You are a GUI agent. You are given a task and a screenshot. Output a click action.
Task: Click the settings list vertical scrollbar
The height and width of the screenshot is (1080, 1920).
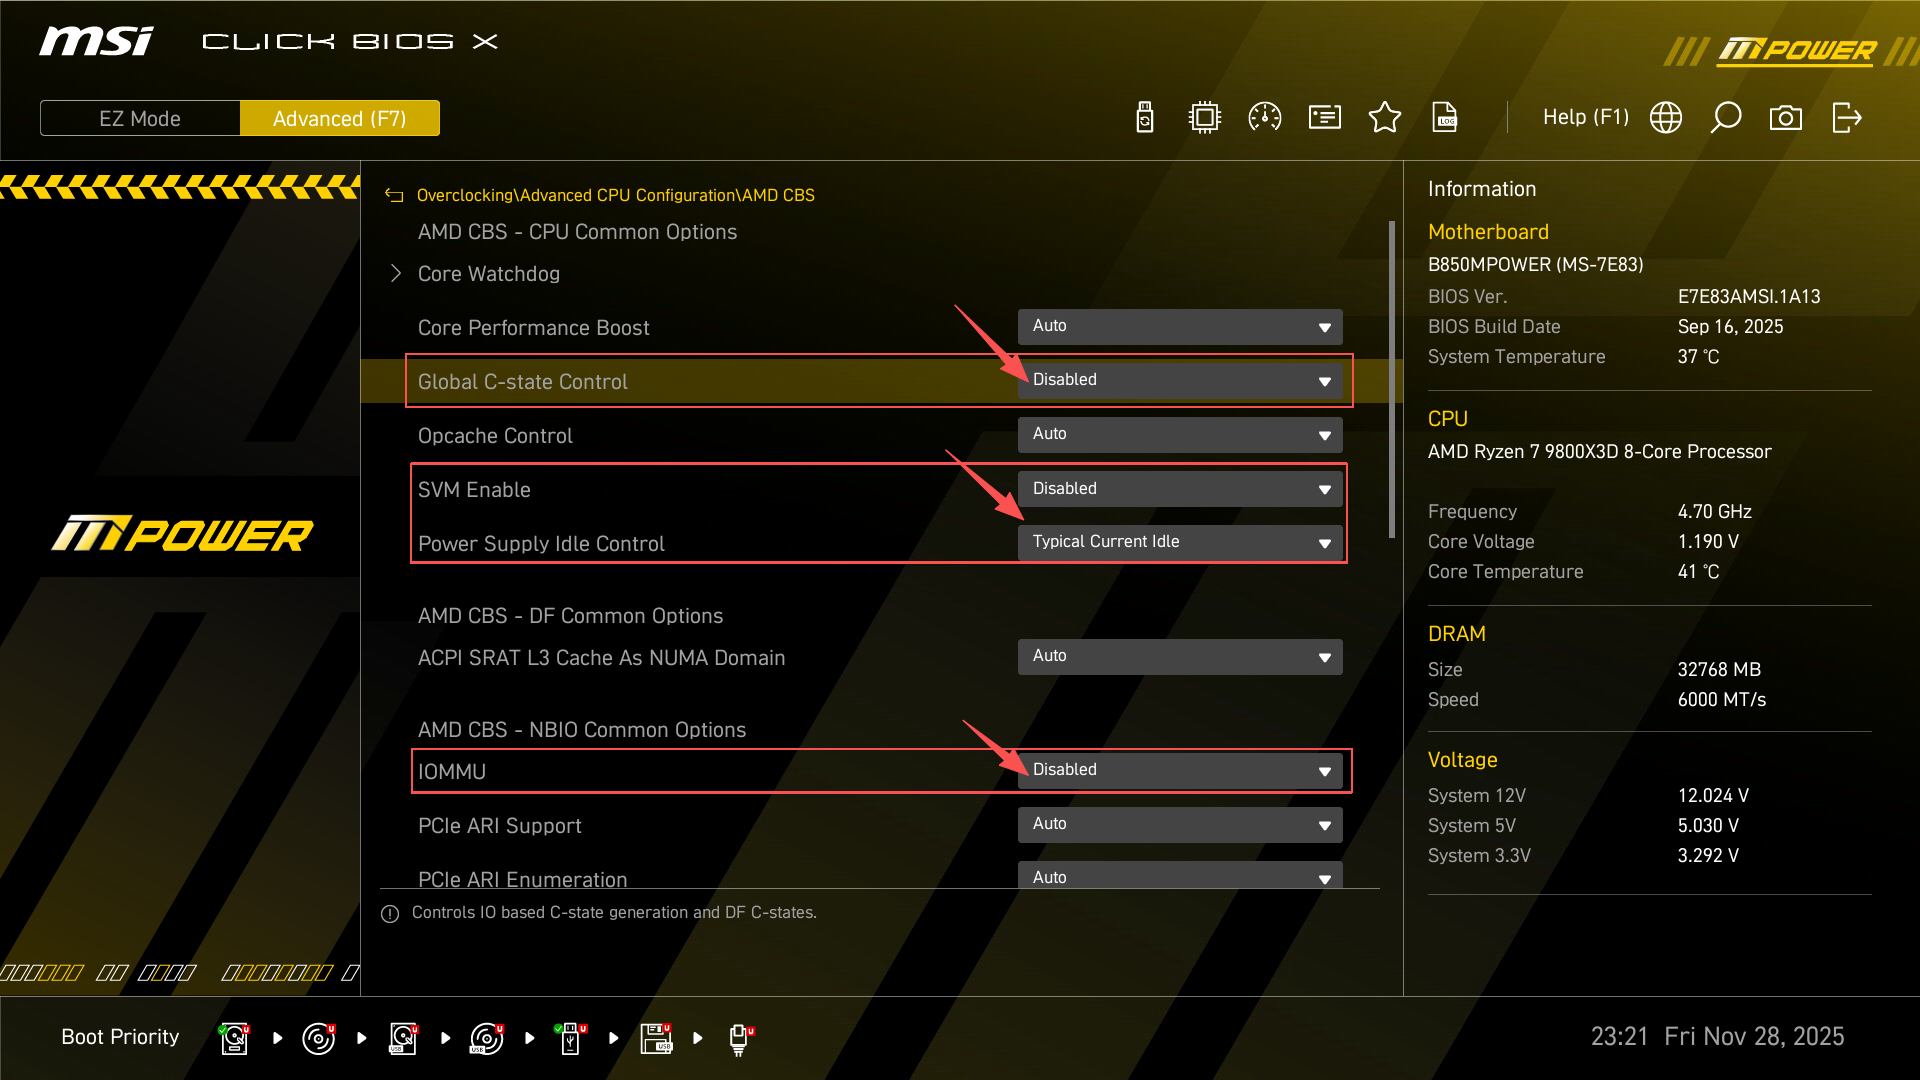[x=1391, y=380]
